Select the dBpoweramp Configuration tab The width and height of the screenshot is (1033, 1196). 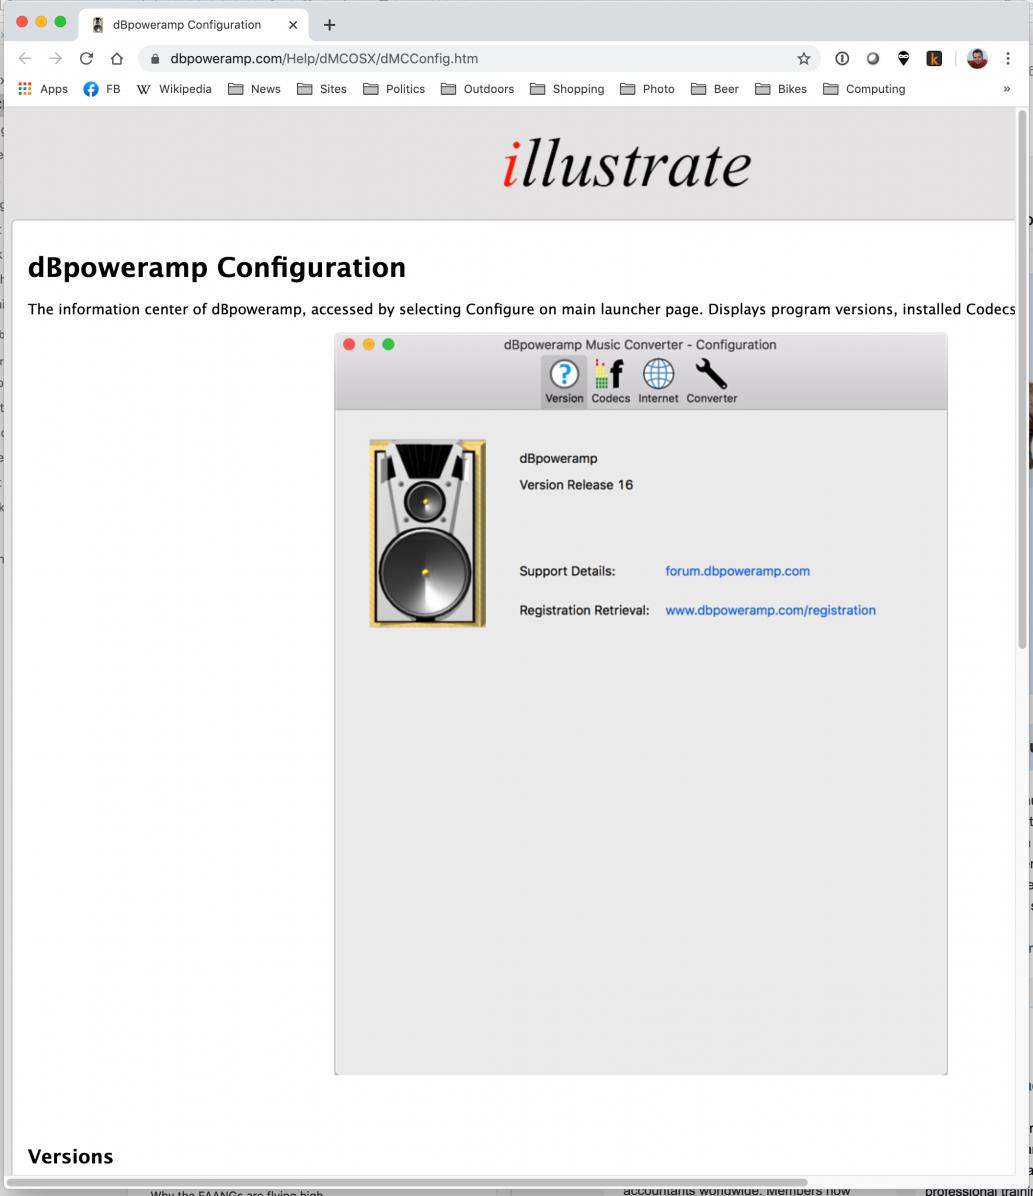[186, 25]
